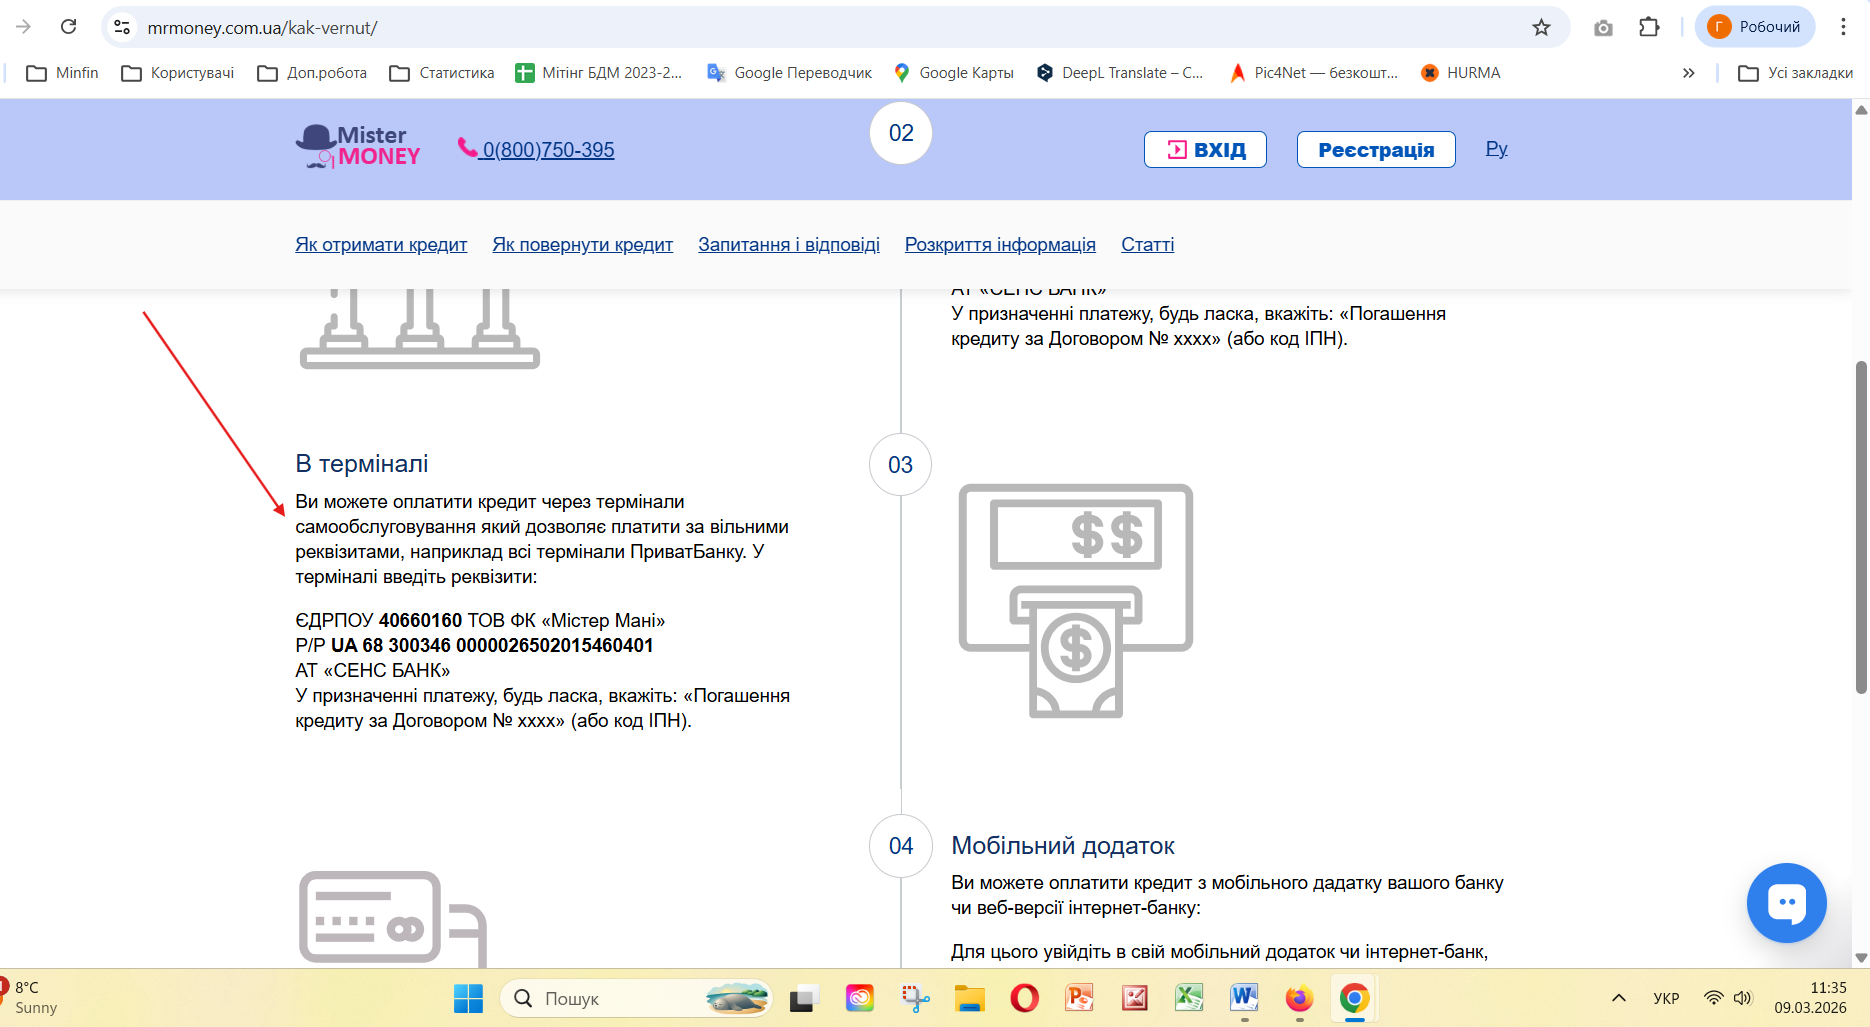Screen dimensions: 1870x1027
Task: Open Snipping Tool on the taskbar
Action: [915, 998]
